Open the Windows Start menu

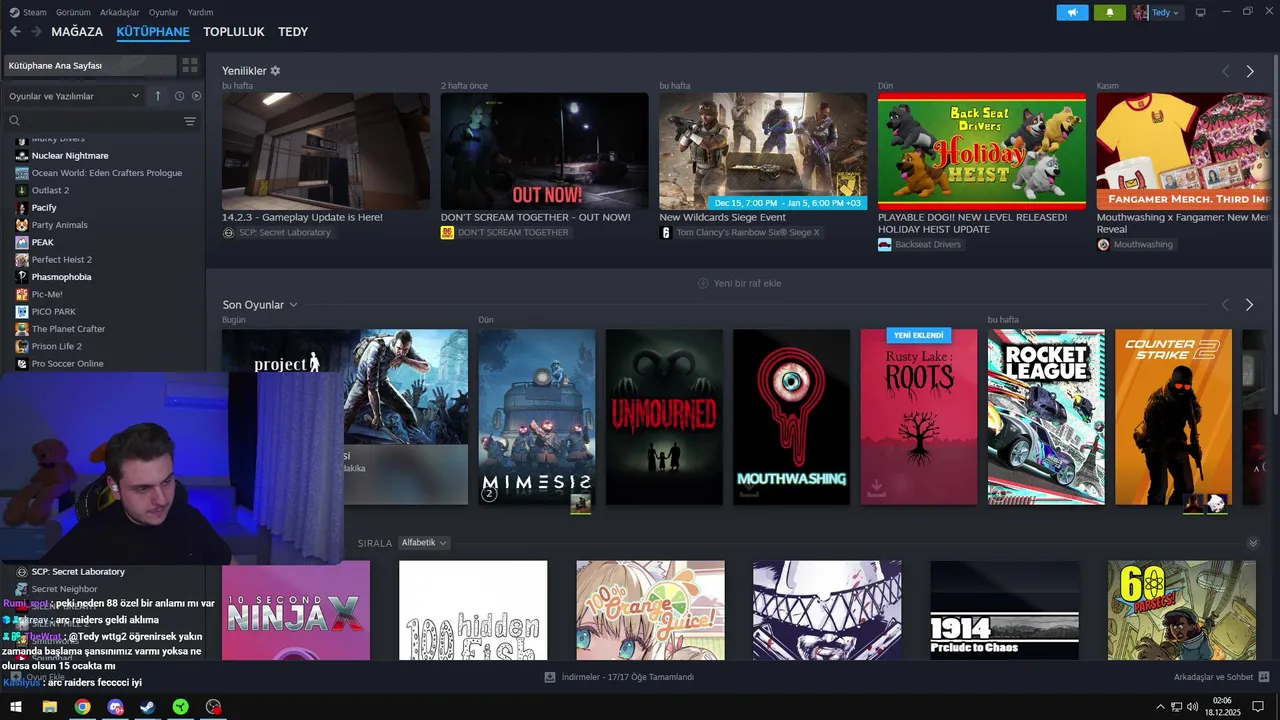16,707
